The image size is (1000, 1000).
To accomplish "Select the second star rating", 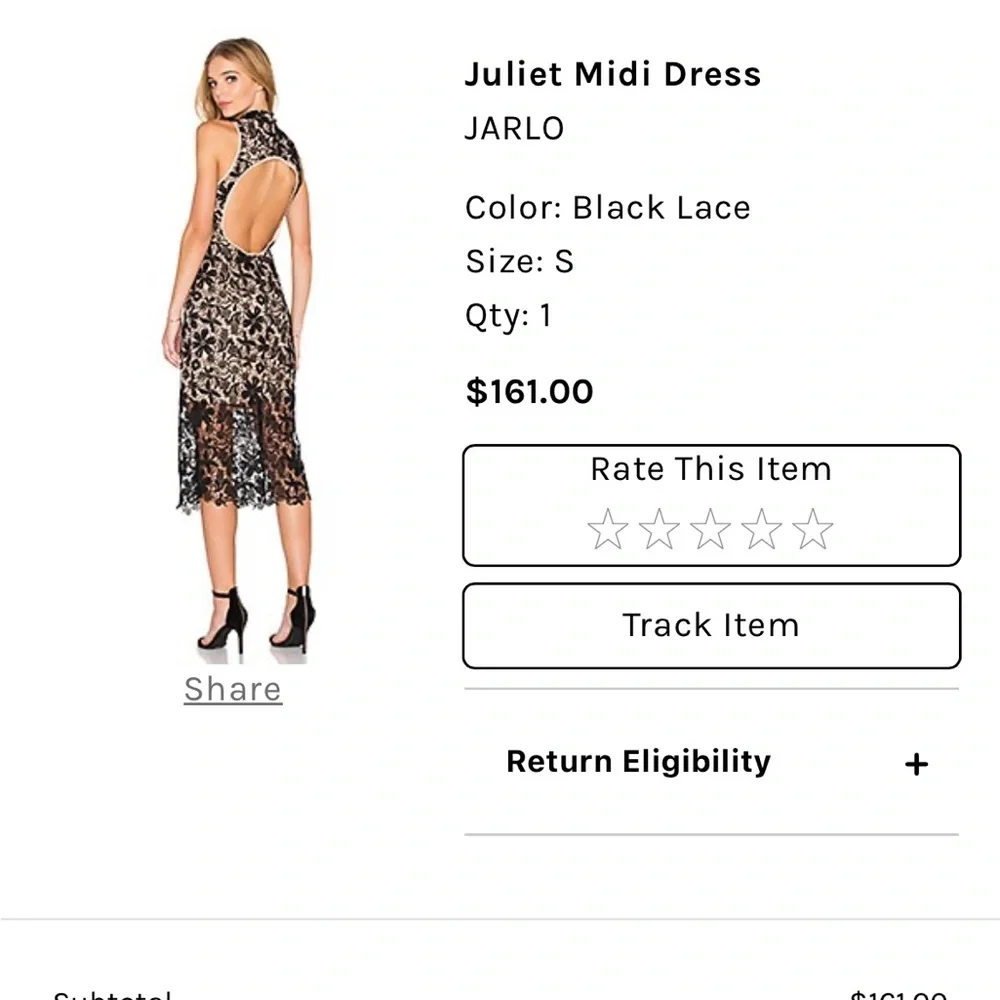I will point(659,529).
